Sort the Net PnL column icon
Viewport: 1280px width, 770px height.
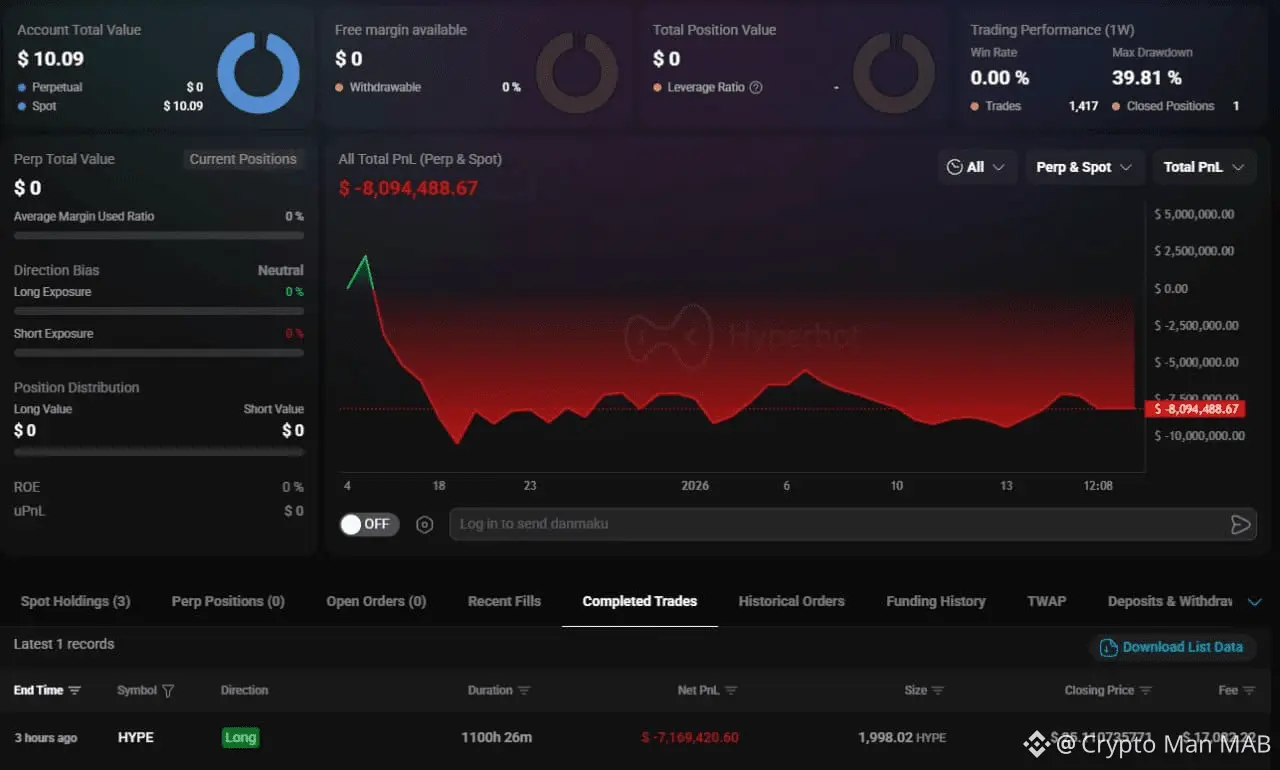click(731, 690)
